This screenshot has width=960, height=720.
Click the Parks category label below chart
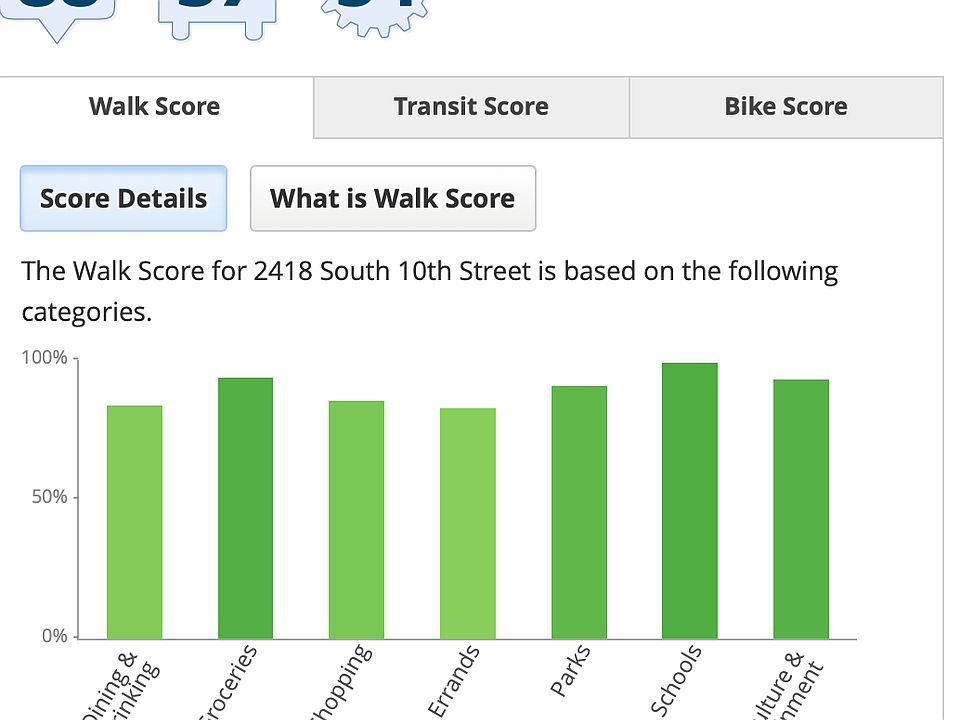(x=571, y=670)
